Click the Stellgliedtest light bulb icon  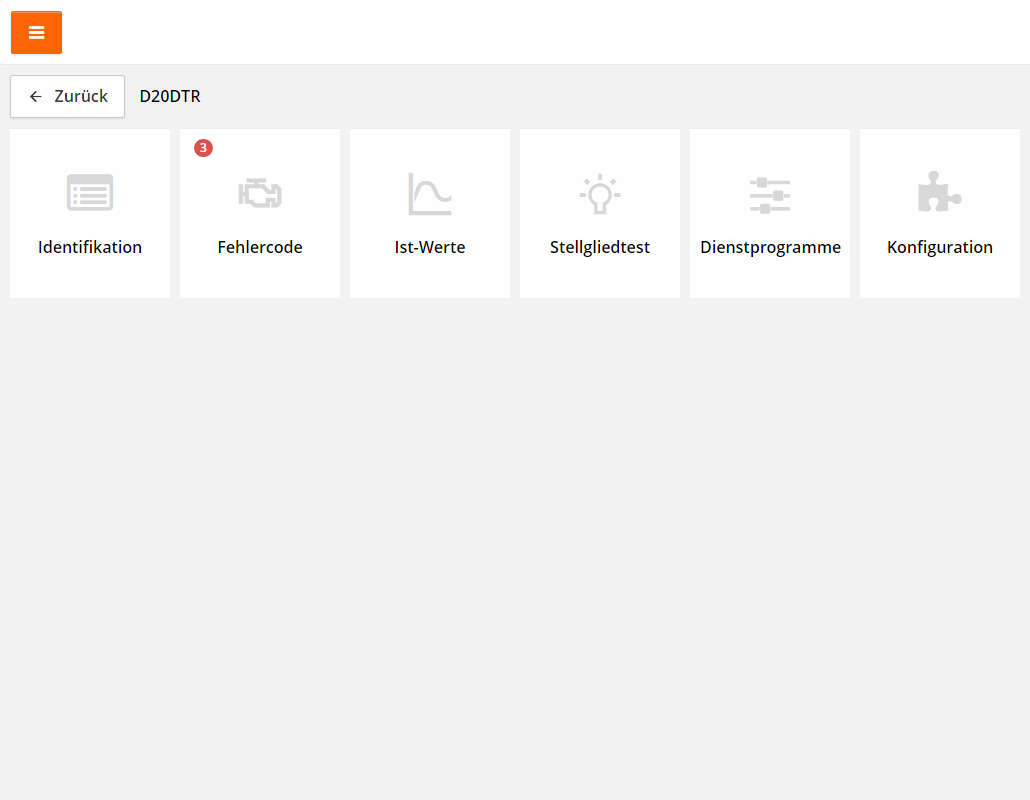(x=600, y=193)
